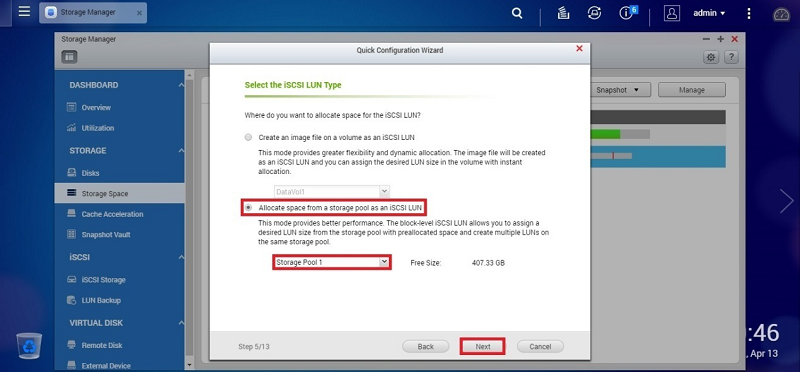Click the Next button
This screenshot has height=372, width=800.
[483, 346]
